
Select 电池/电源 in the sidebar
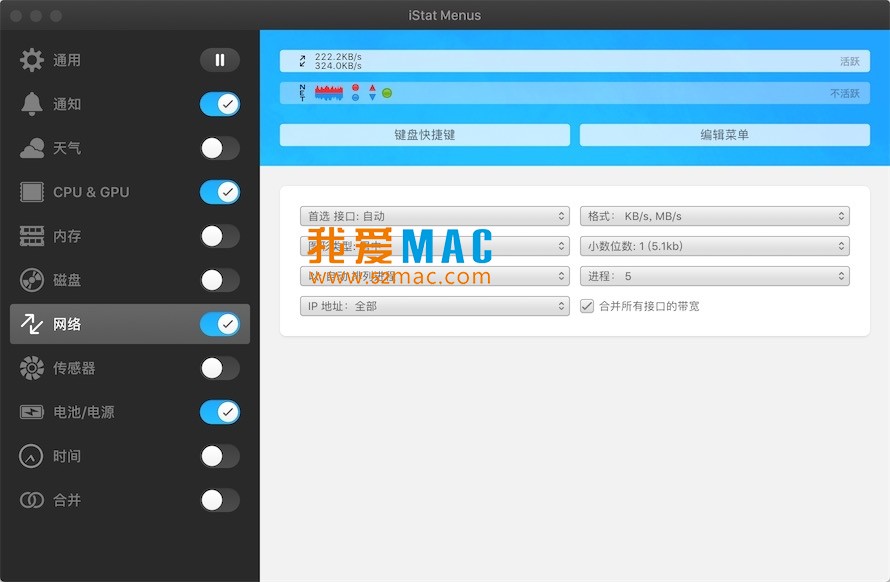click(84, 412)
